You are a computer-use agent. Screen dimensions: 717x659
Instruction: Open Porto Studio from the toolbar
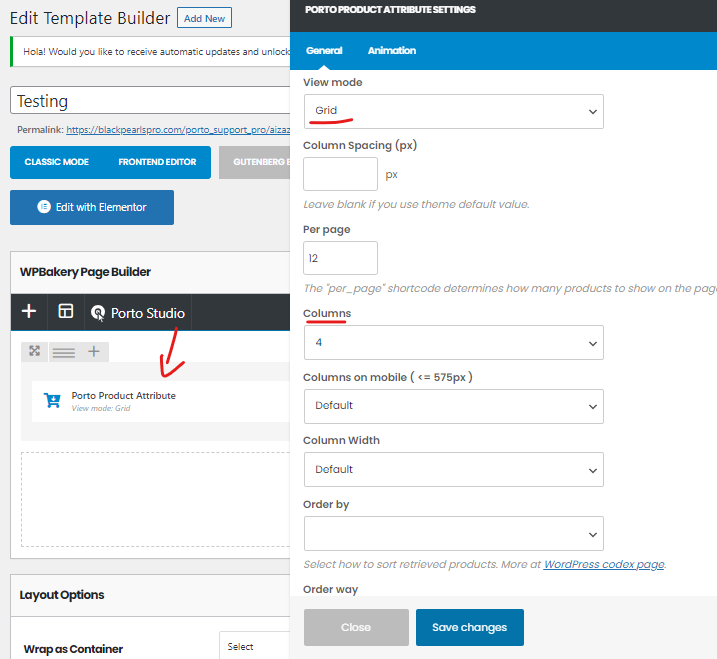[138, 313]
